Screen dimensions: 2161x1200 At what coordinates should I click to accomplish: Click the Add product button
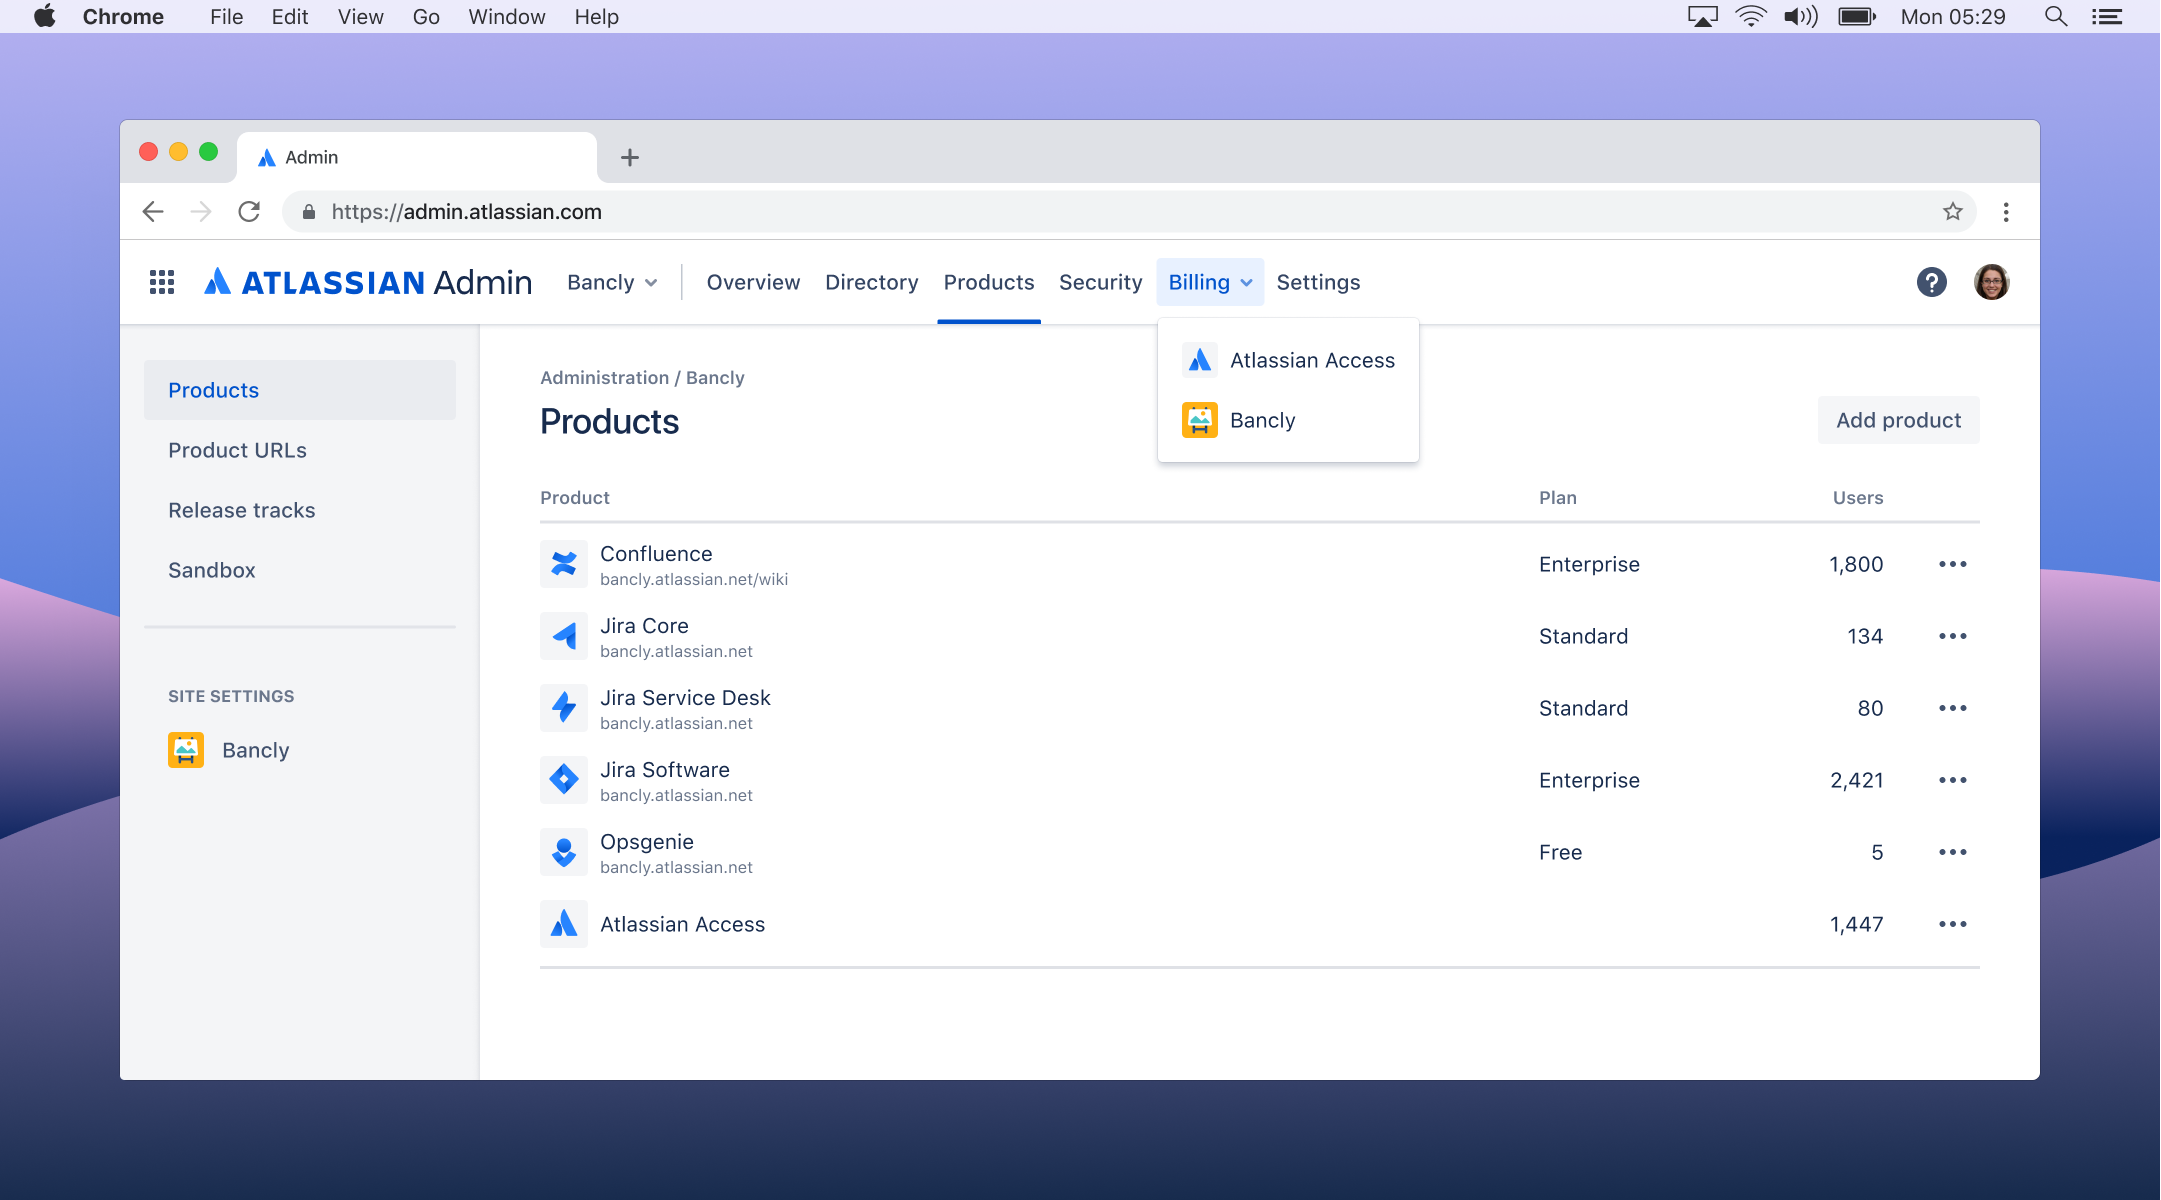tap(1898, 420)
